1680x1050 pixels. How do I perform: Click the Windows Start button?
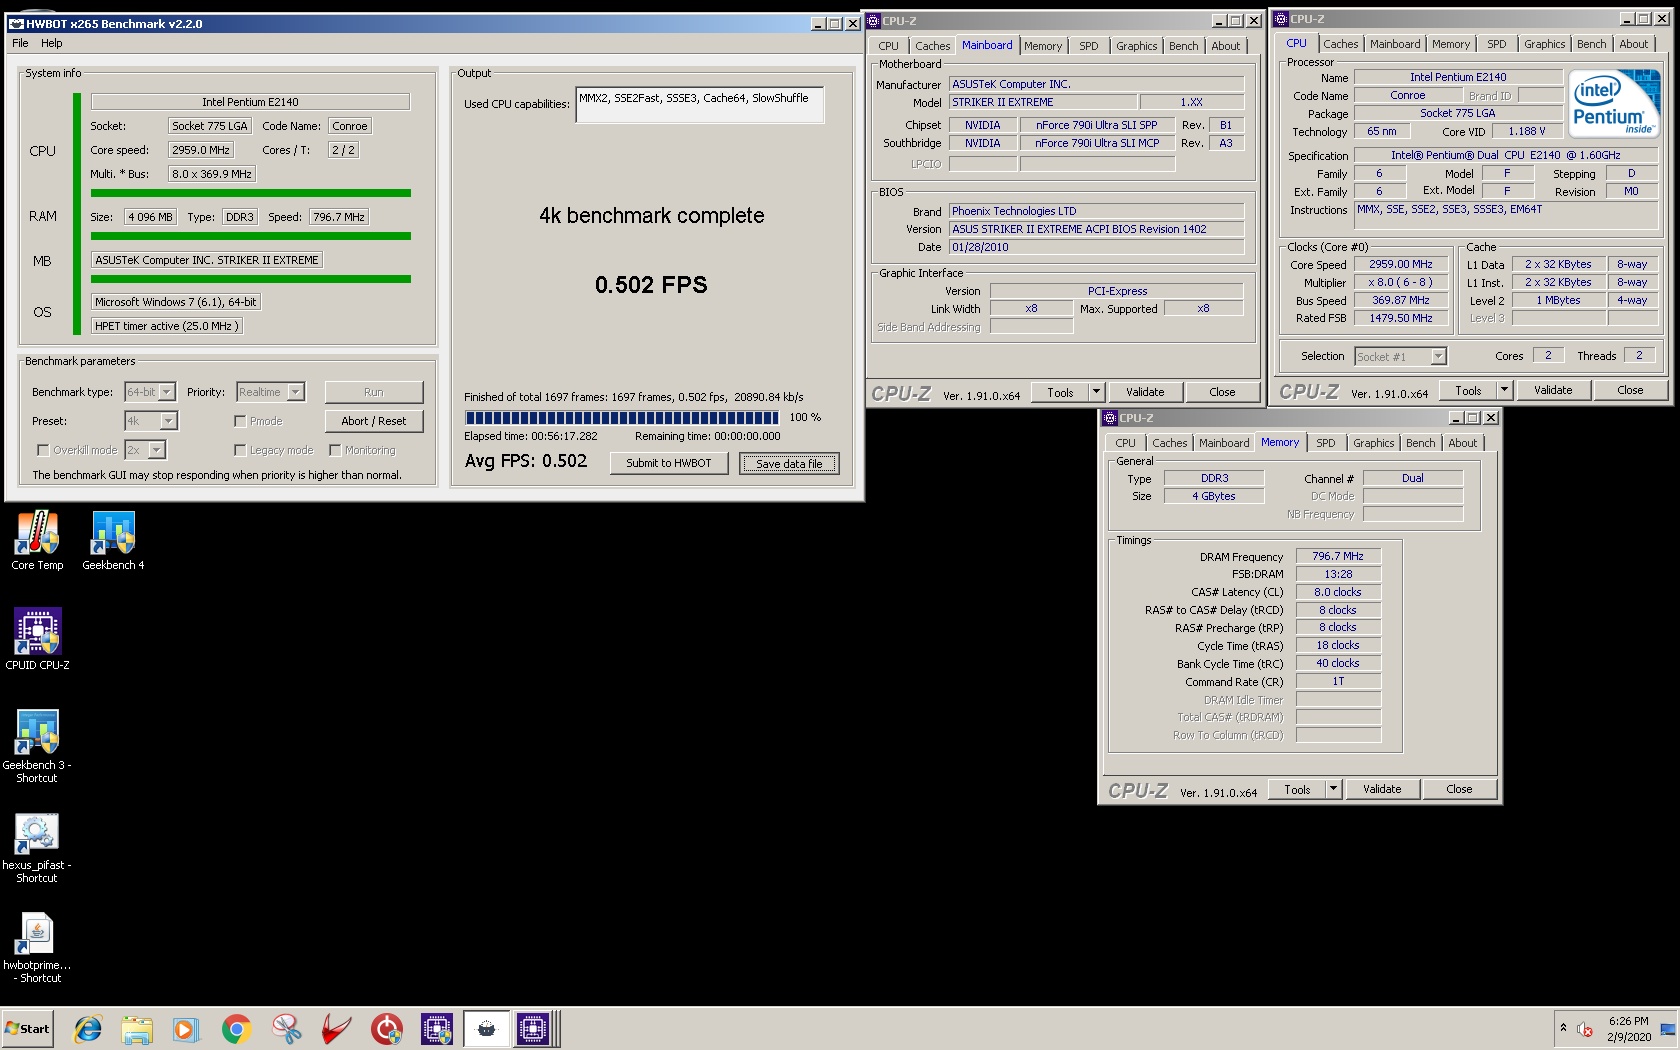click(28, 1029)
